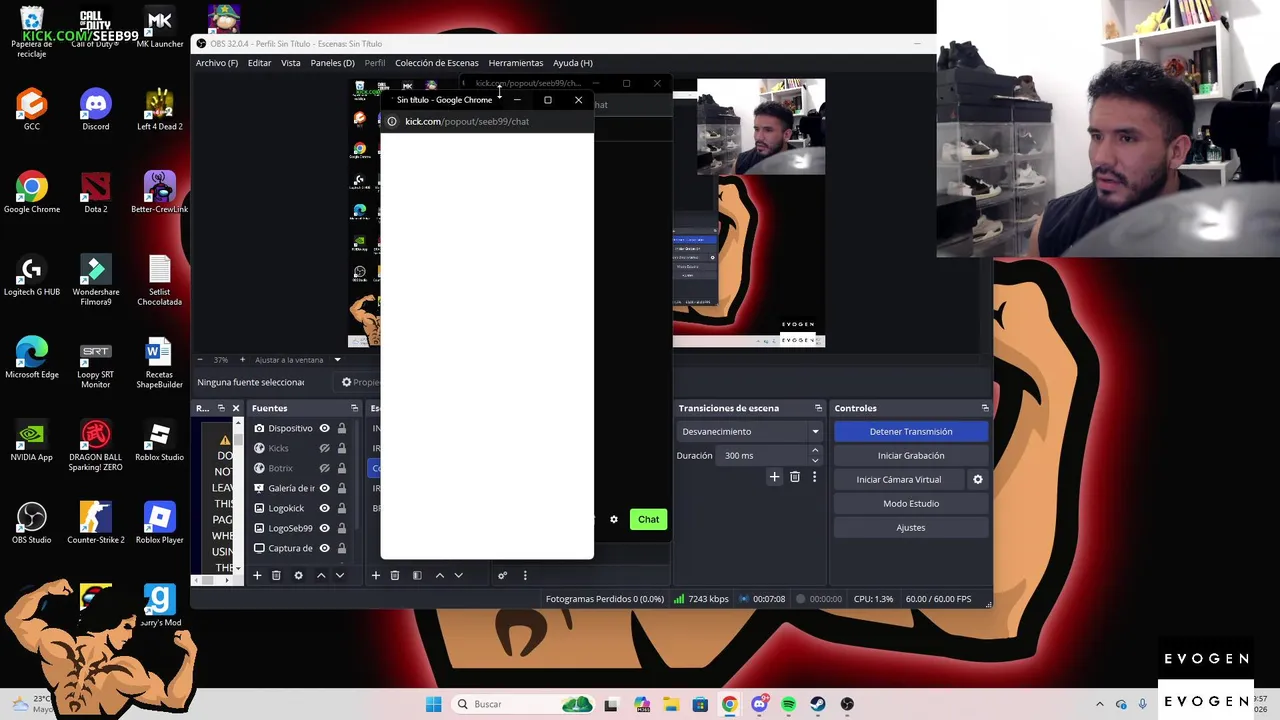Click Iniciar Grabación button

click(x=911, y=455)
